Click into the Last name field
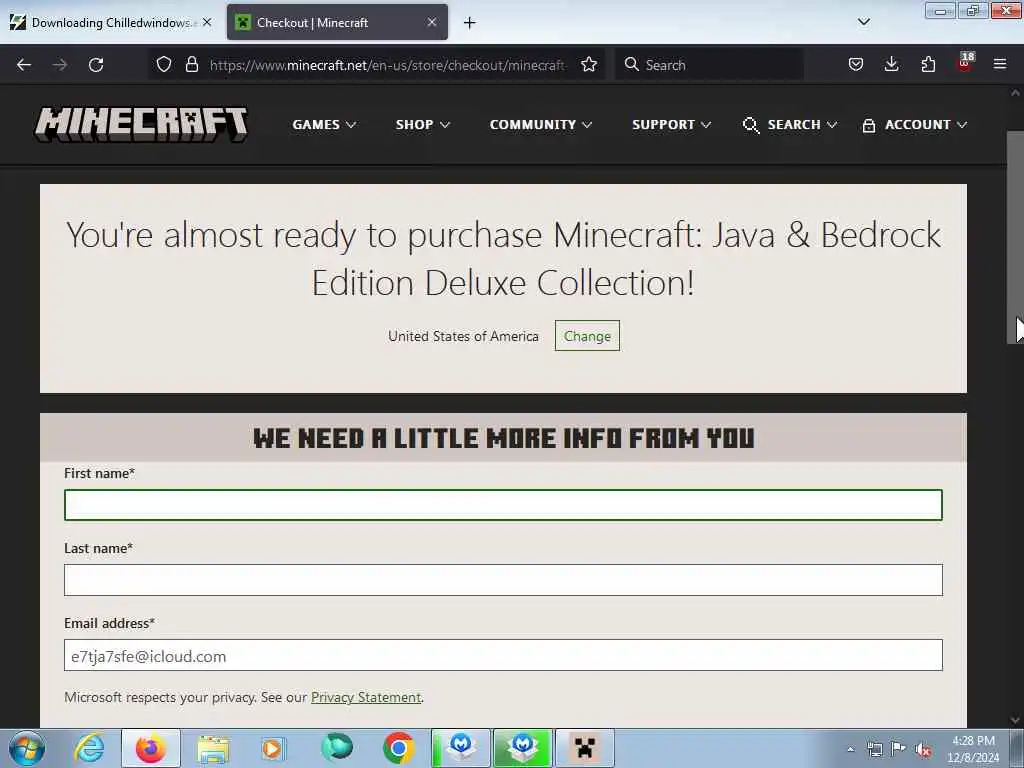The image size is (1024, 768). coord(503,580)
